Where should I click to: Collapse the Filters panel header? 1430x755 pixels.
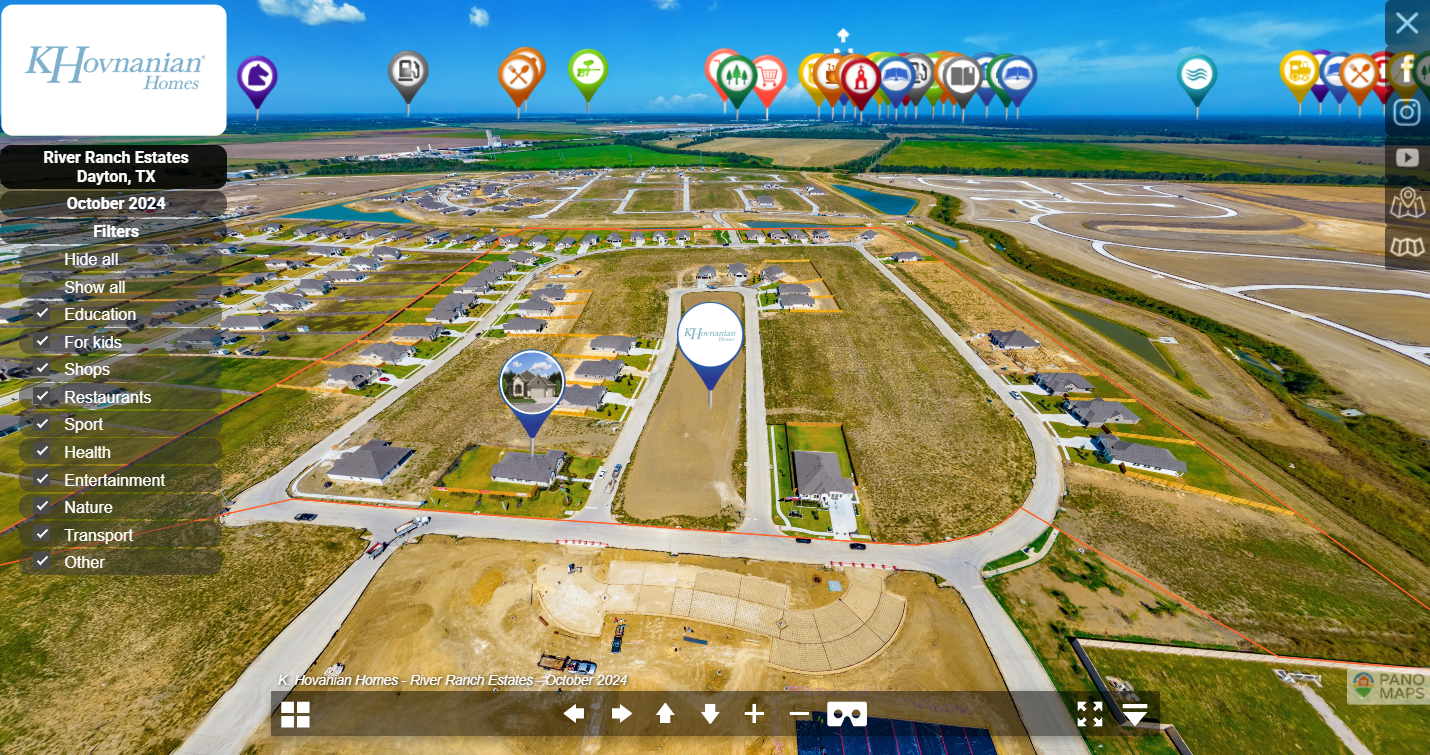click(x=116, y=231)
